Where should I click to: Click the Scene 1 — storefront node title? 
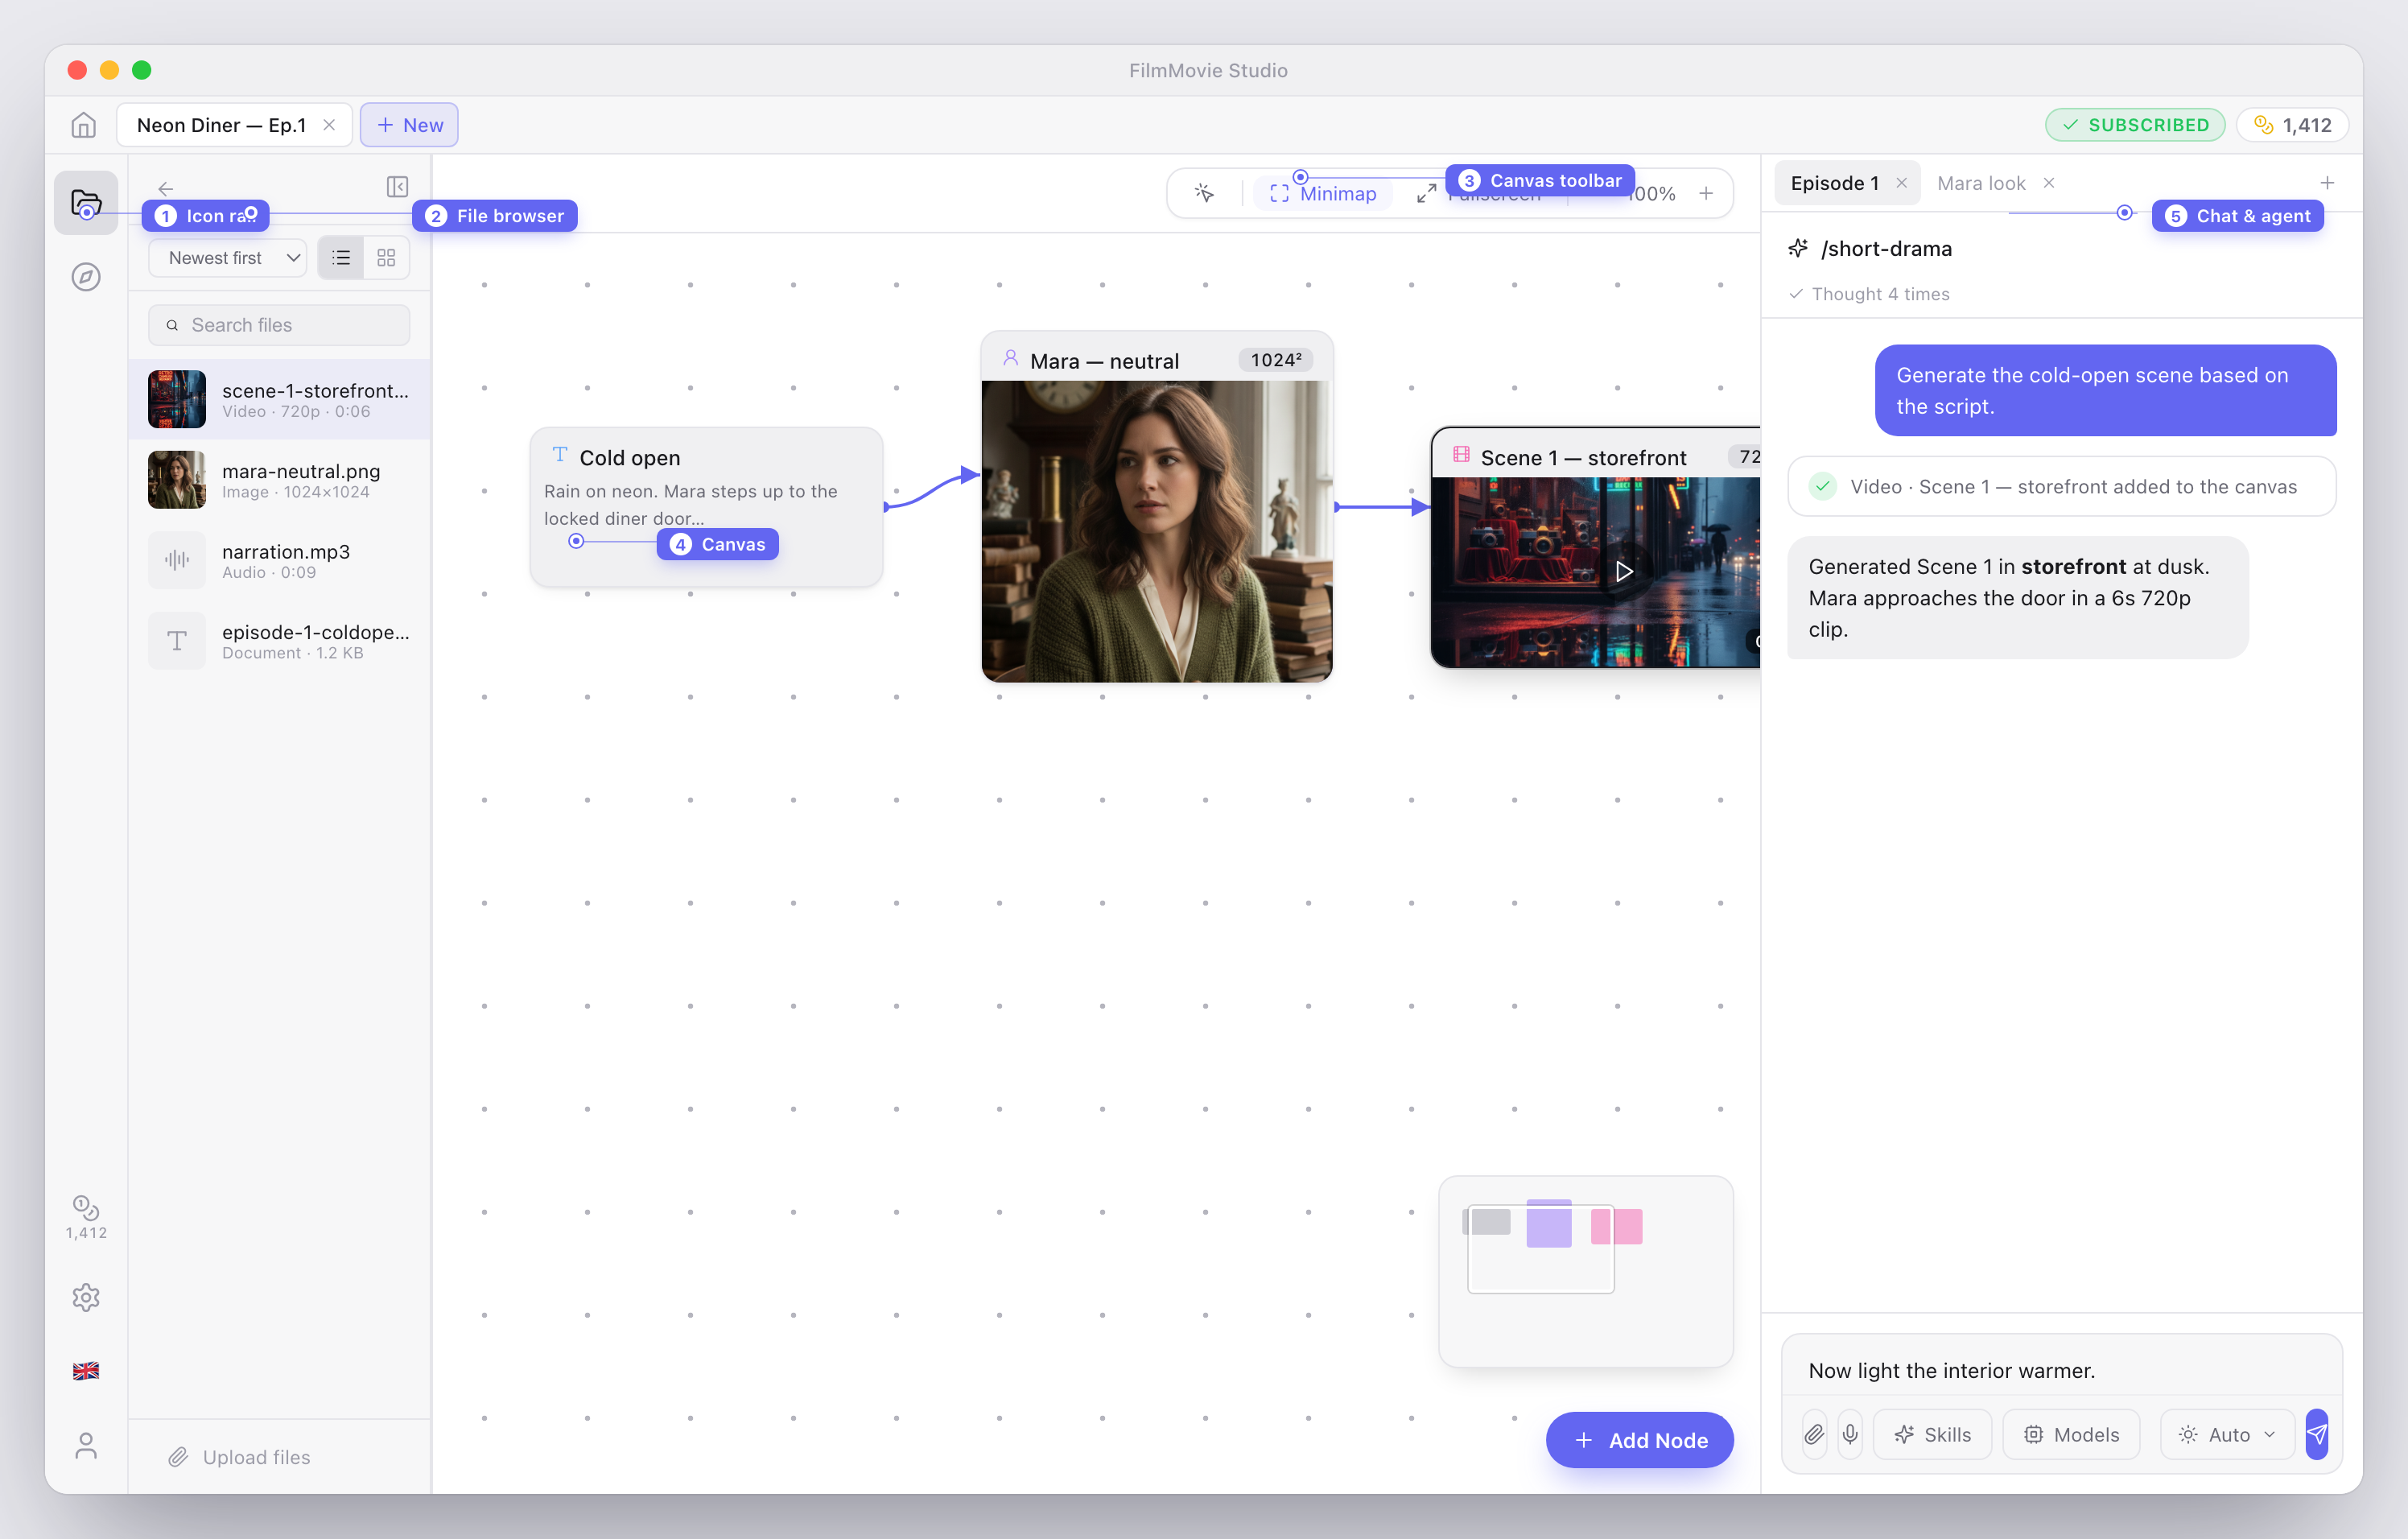[1583, 458]
